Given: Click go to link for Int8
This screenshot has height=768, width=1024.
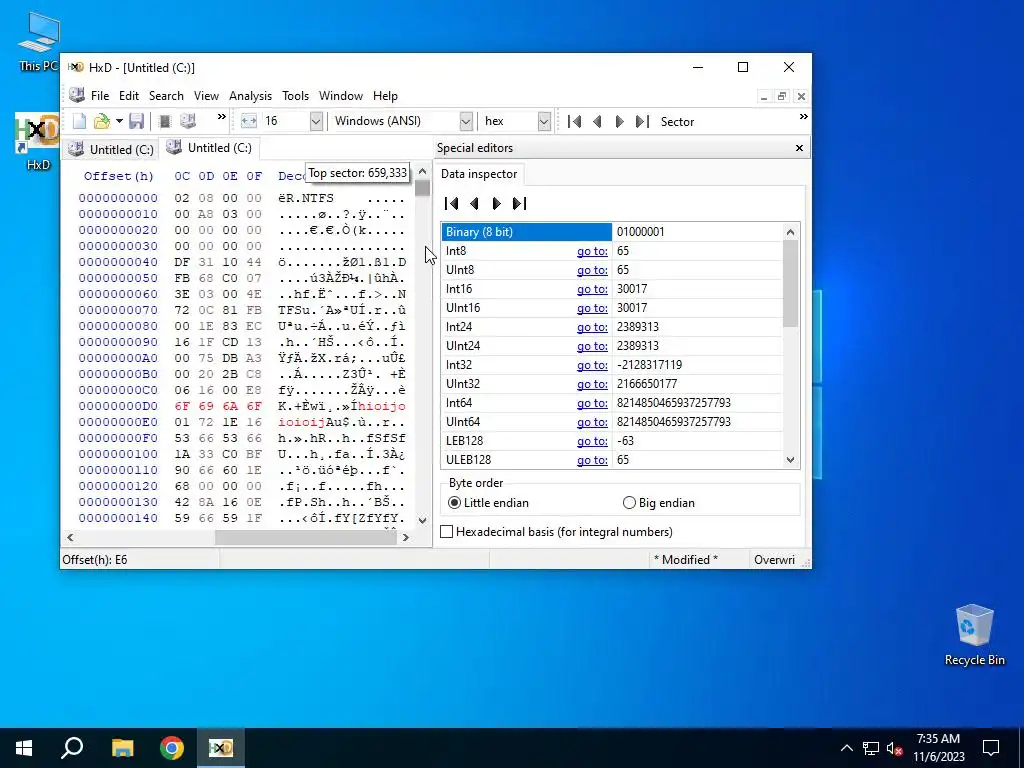Looking at the screenshot, I should [x=592, y=251].
